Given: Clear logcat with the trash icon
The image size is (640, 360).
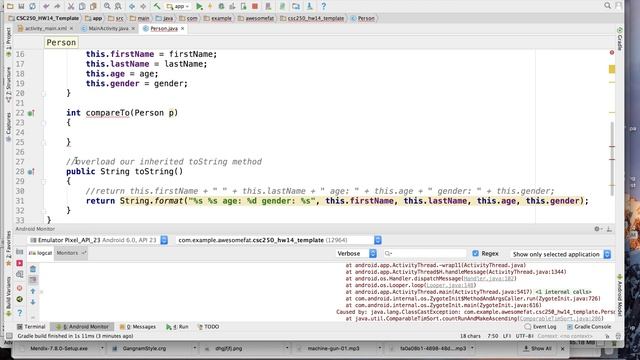Looking at the screenshot, I should (x=33, y=269).
